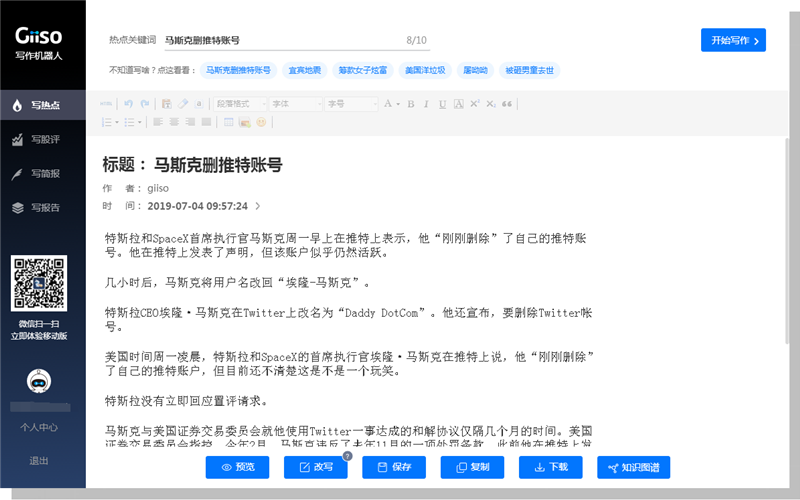Open the 写股评 section
800x500 pixels.
43,139
